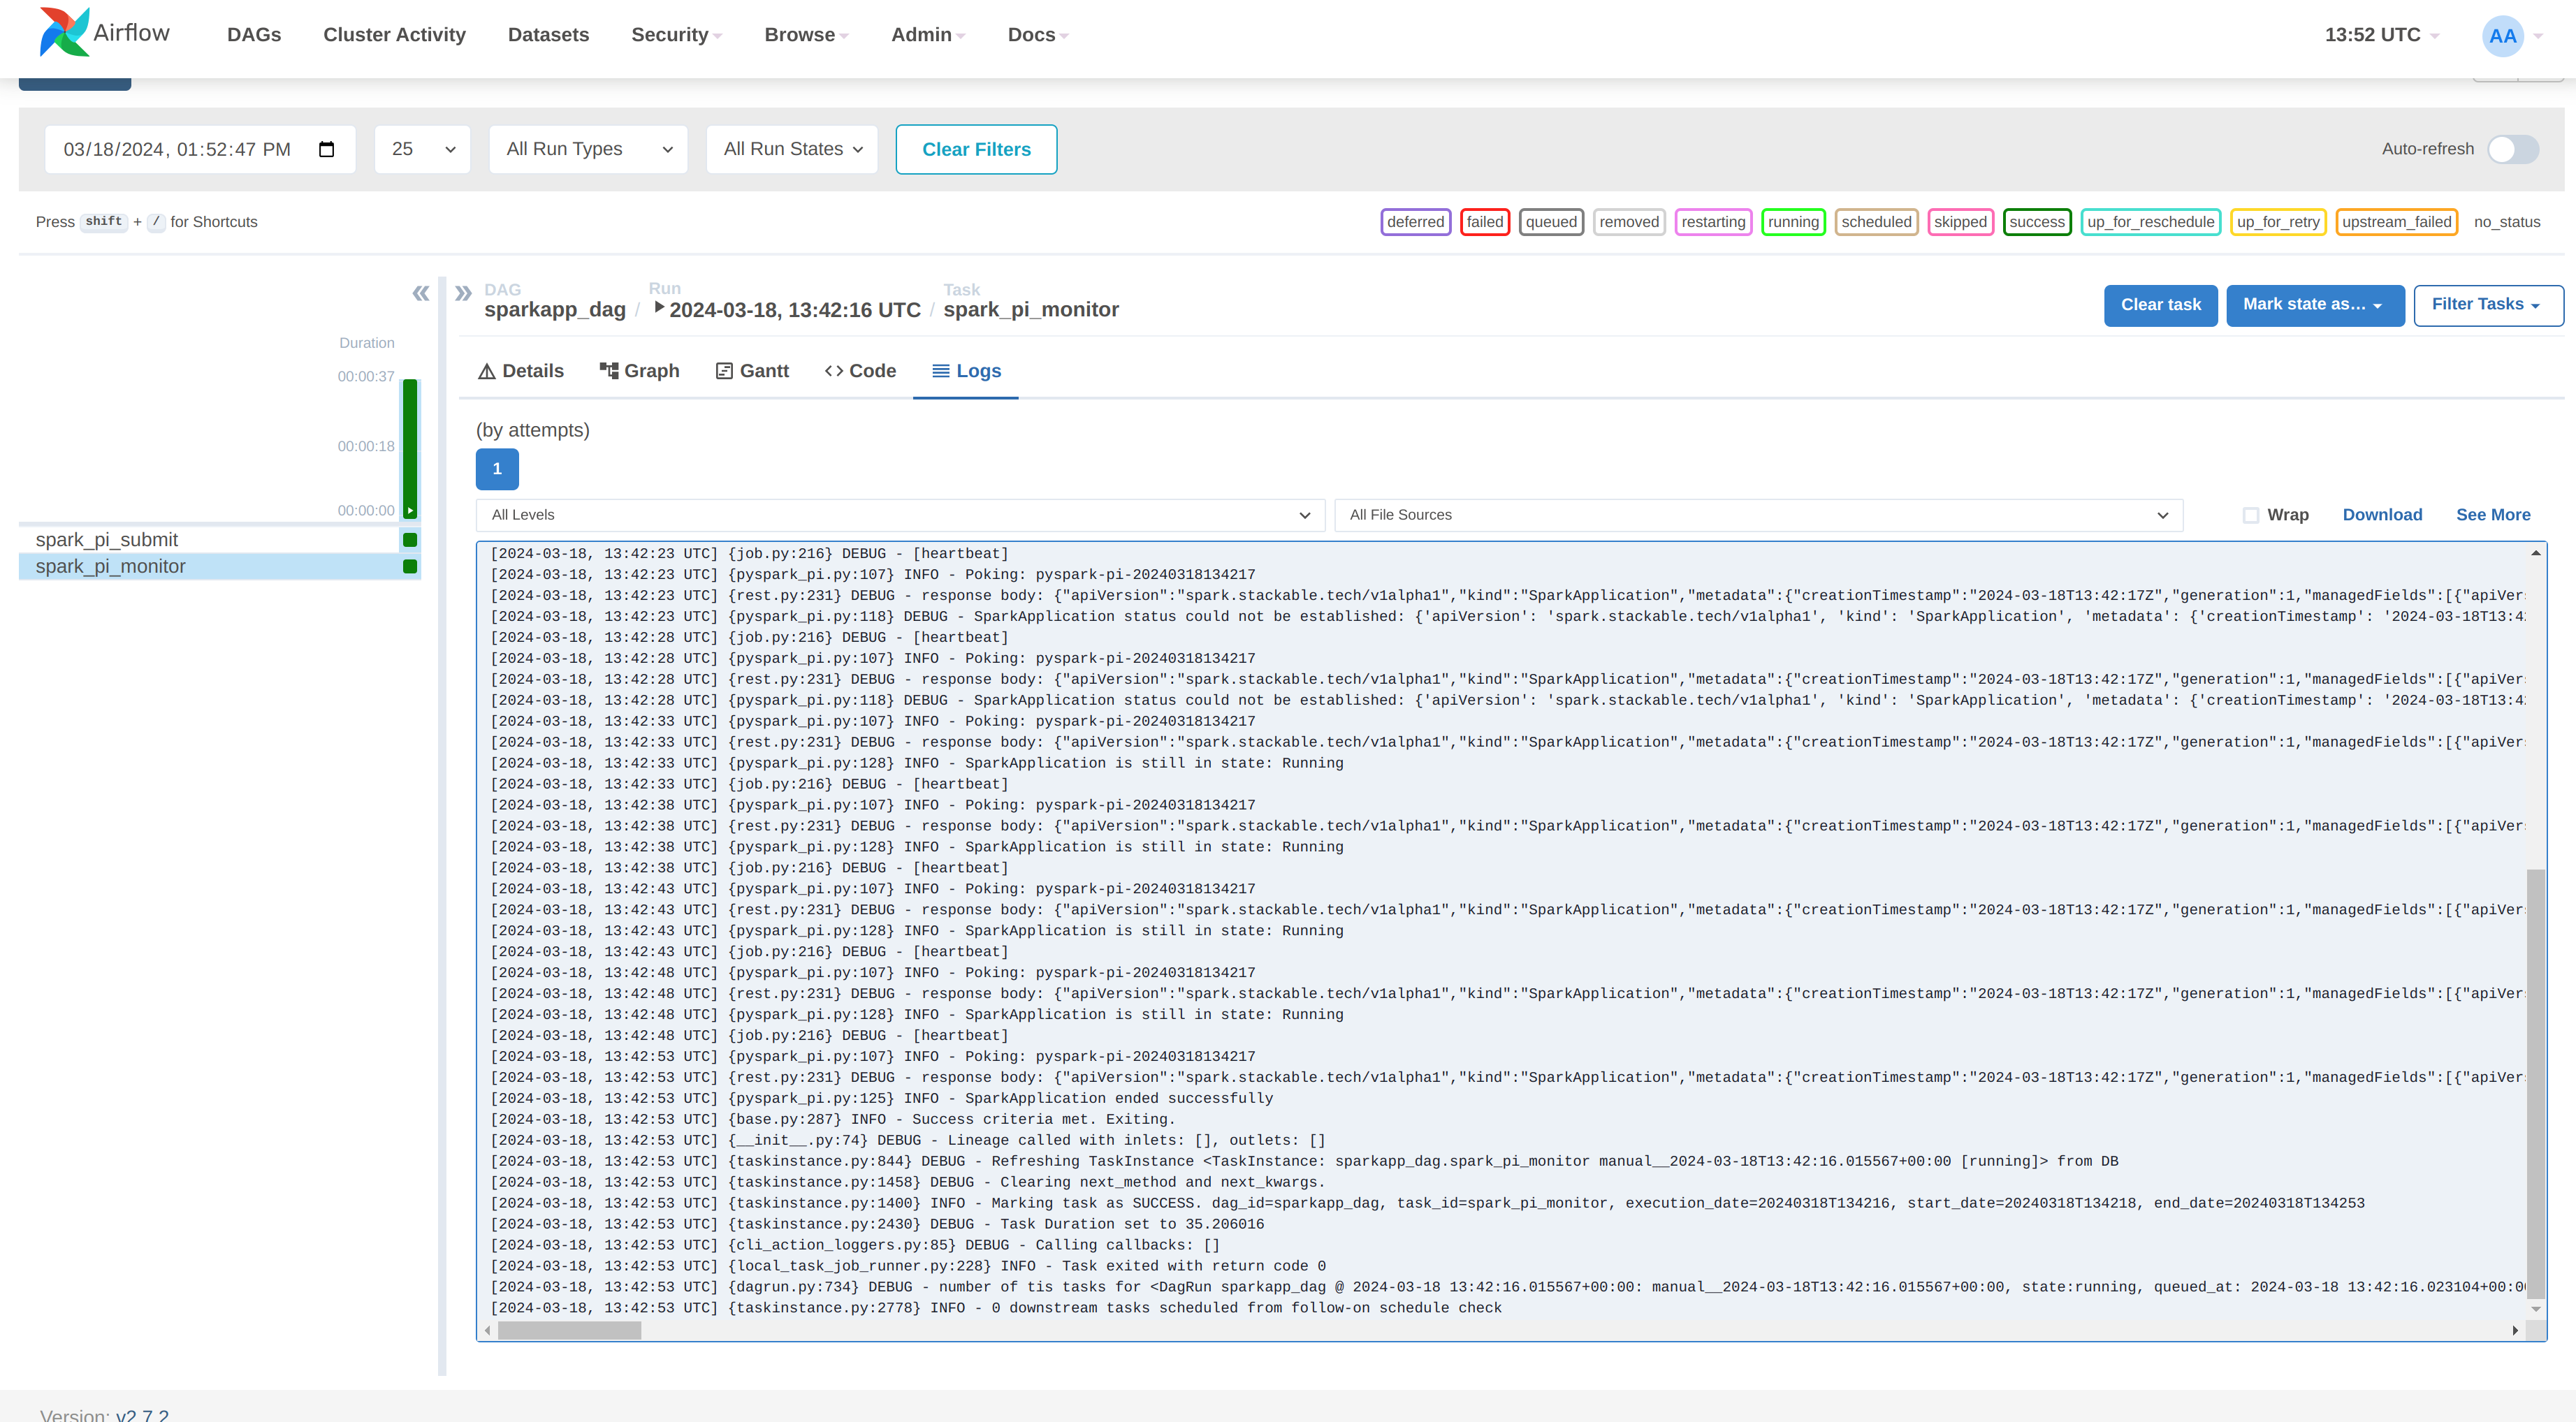This screenshot has height=1422, width=2576.
Task: Enable the Wrap text checkbox
Action: [2248, 515]
